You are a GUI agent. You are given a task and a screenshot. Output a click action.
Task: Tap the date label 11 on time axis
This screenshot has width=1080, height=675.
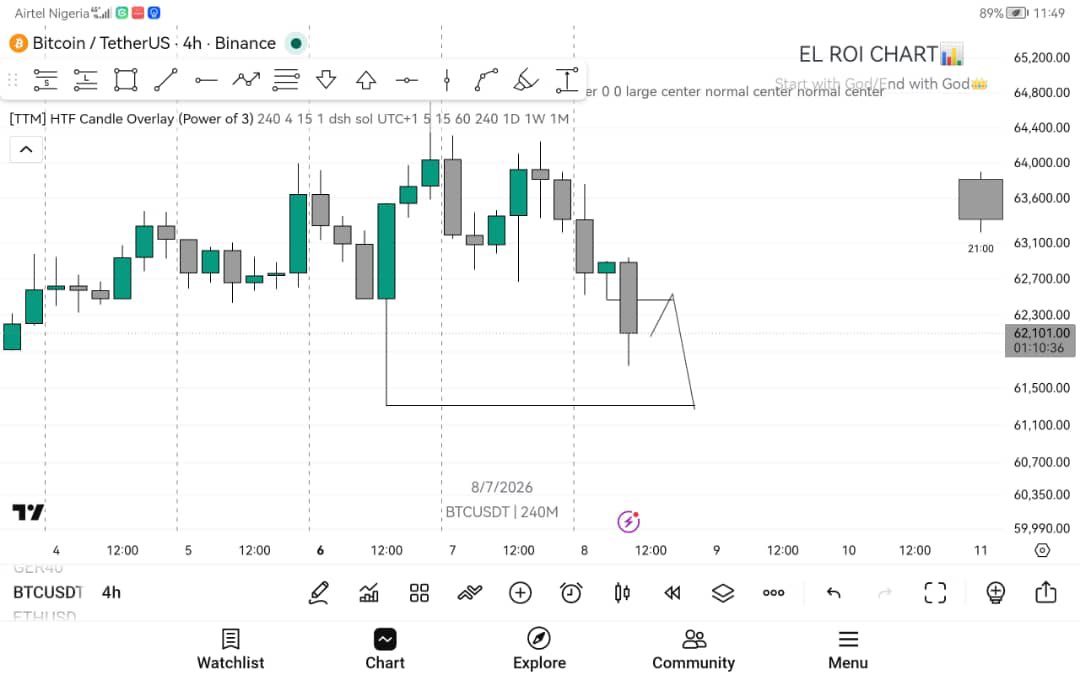pyautogui.click(x=980, y=550)
